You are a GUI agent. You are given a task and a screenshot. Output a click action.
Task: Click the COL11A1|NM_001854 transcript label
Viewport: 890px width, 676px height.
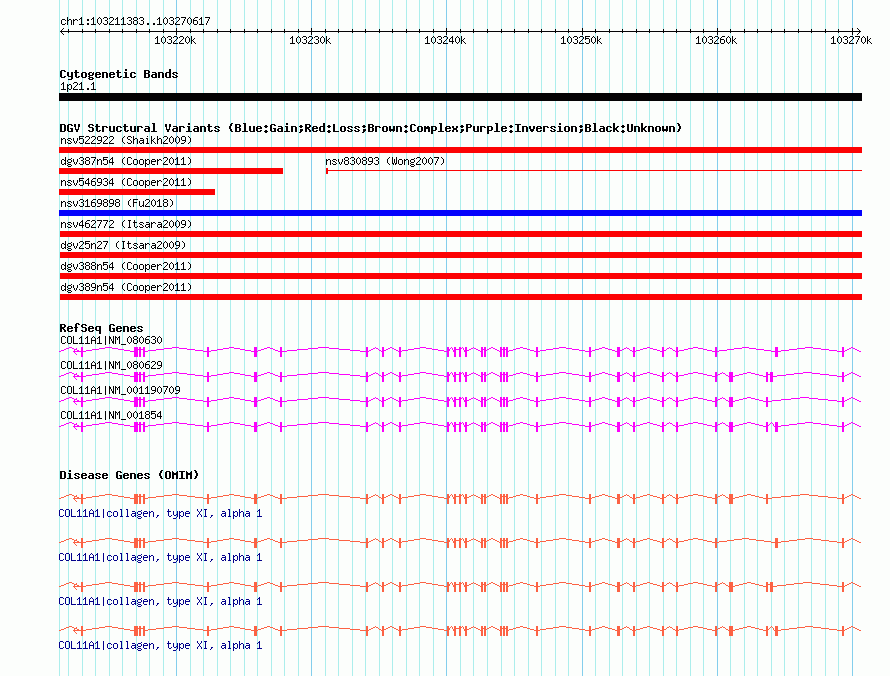coord(111,415)
